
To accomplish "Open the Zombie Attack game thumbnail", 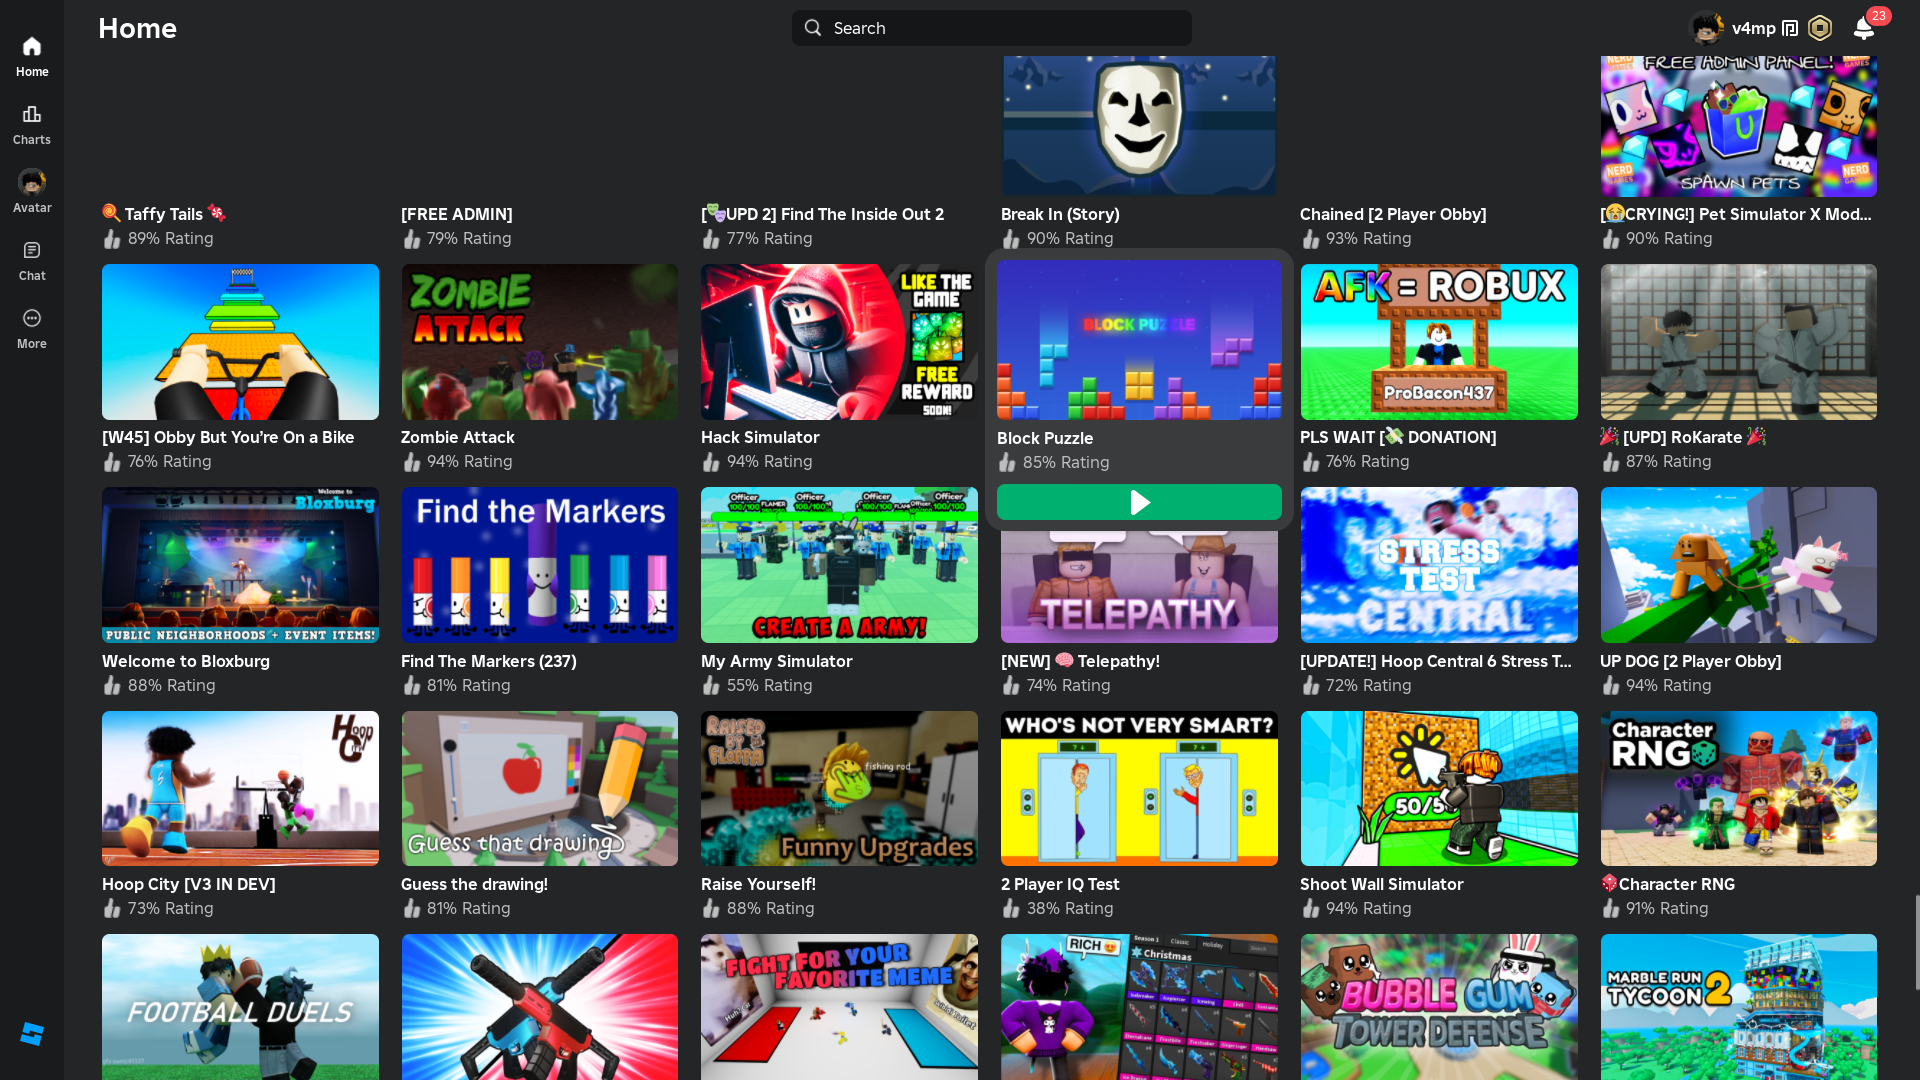I will coord(539,342).
